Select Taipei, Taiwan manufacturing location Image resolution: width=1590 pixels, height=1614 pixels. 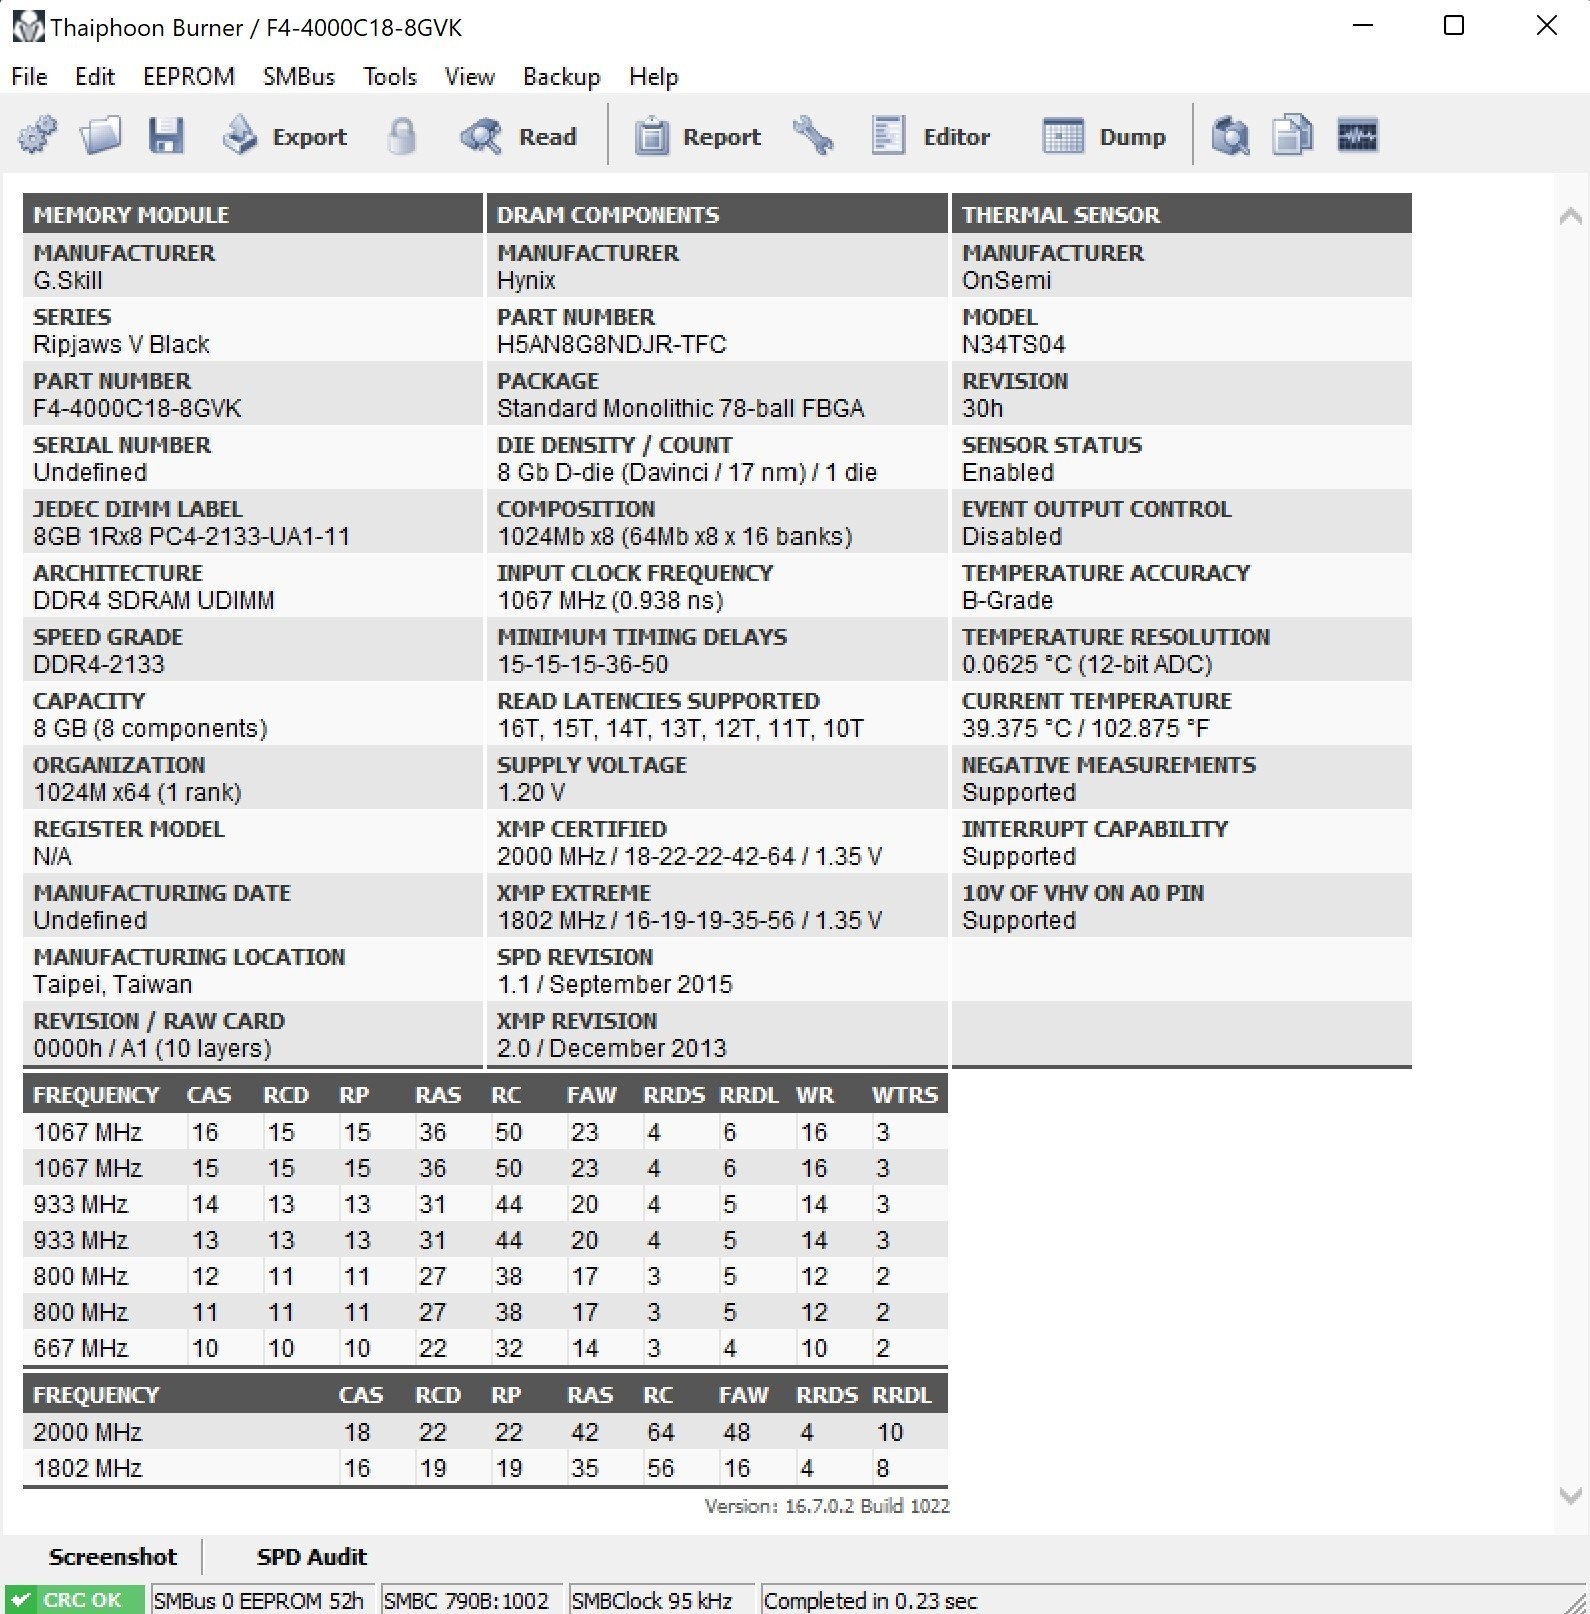click(112, 984)
